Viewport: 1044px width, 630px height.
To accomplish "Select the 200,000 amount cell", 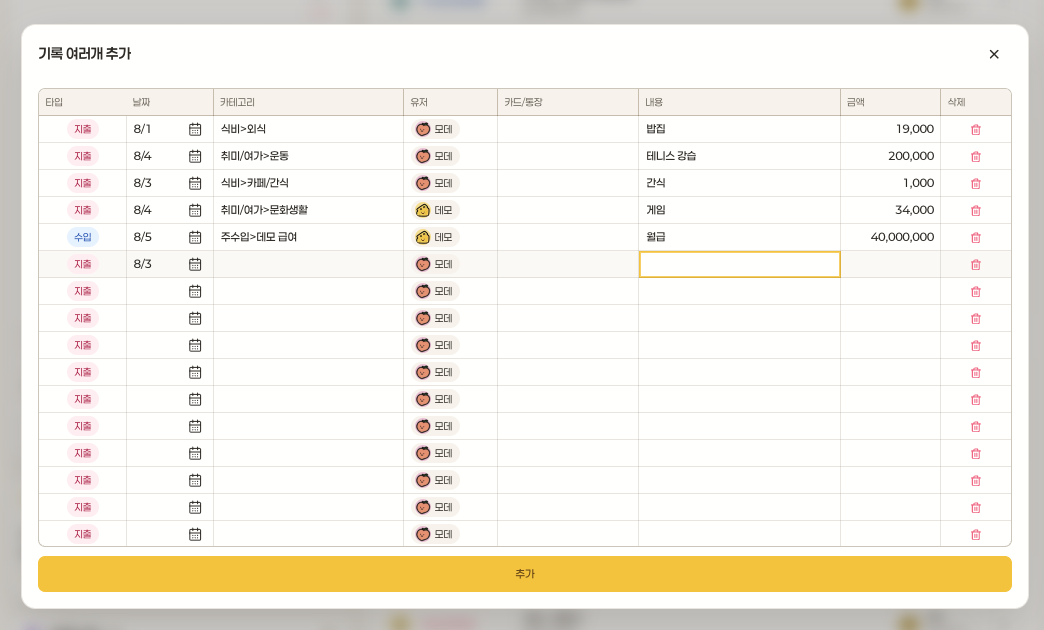I will pos(890,156).
